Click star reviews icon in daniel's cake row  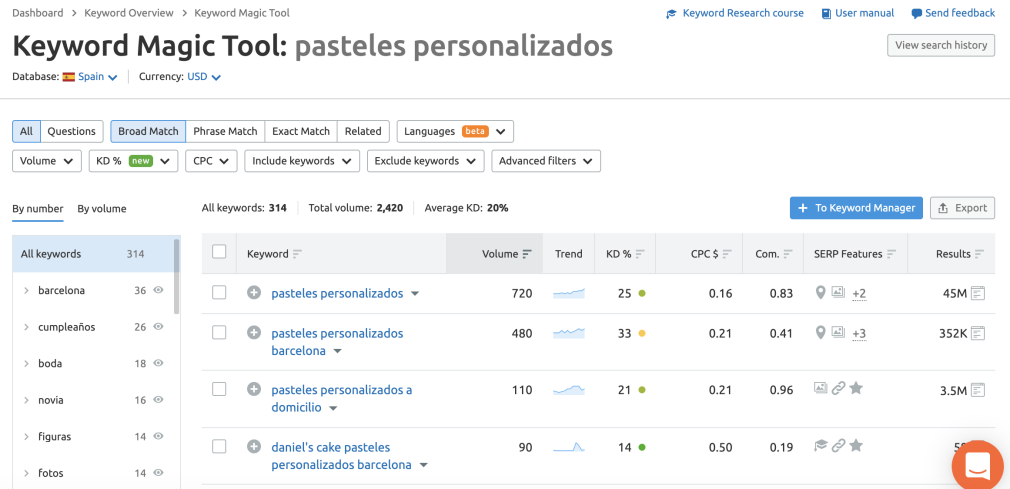tap(855, 445)
